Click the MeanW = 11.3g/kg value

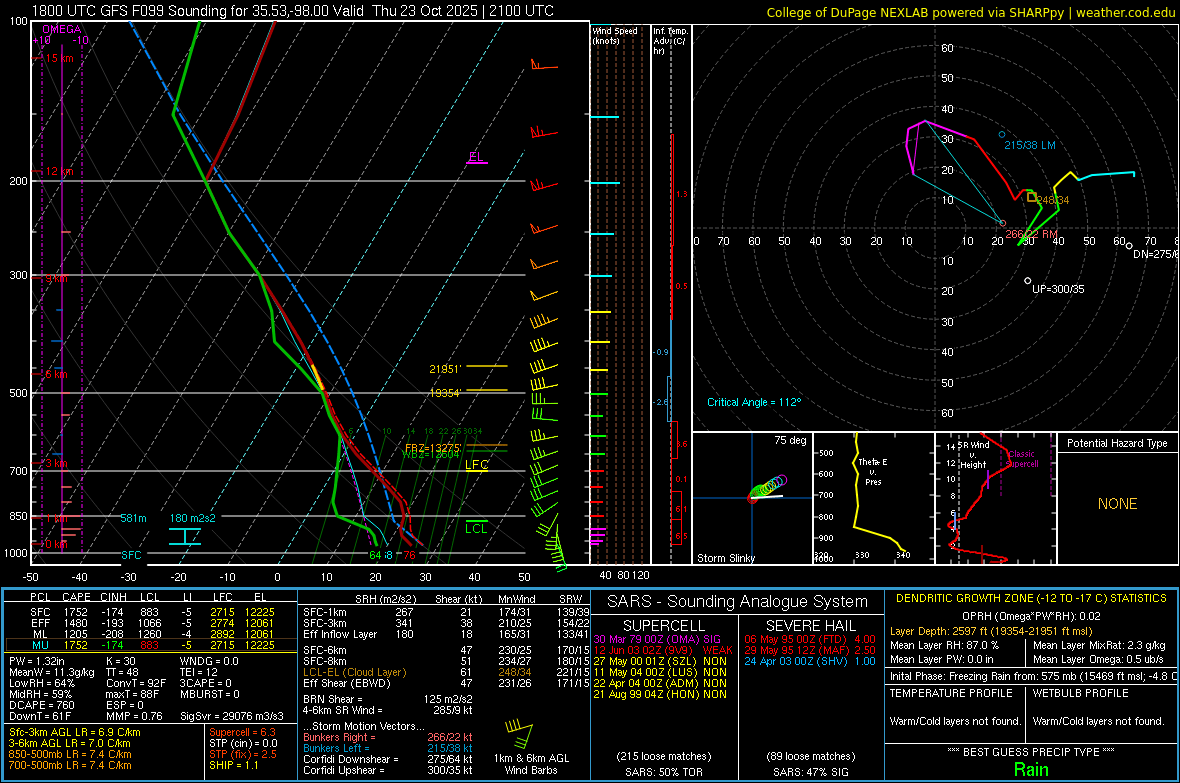pyautogui.click(x=52, y=672)
